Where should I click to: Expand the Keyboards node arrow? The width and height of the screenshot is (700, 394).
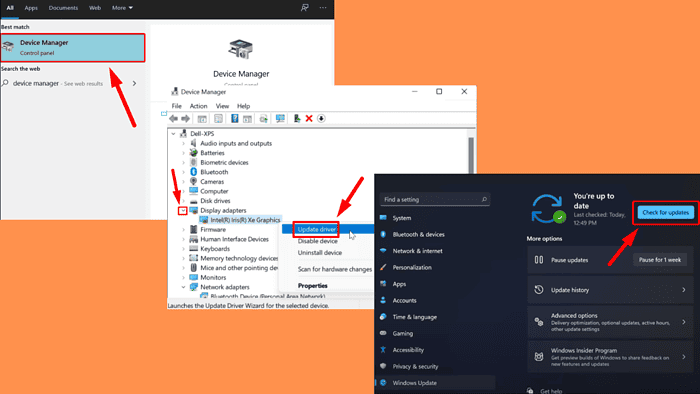[x=183, y=249]
